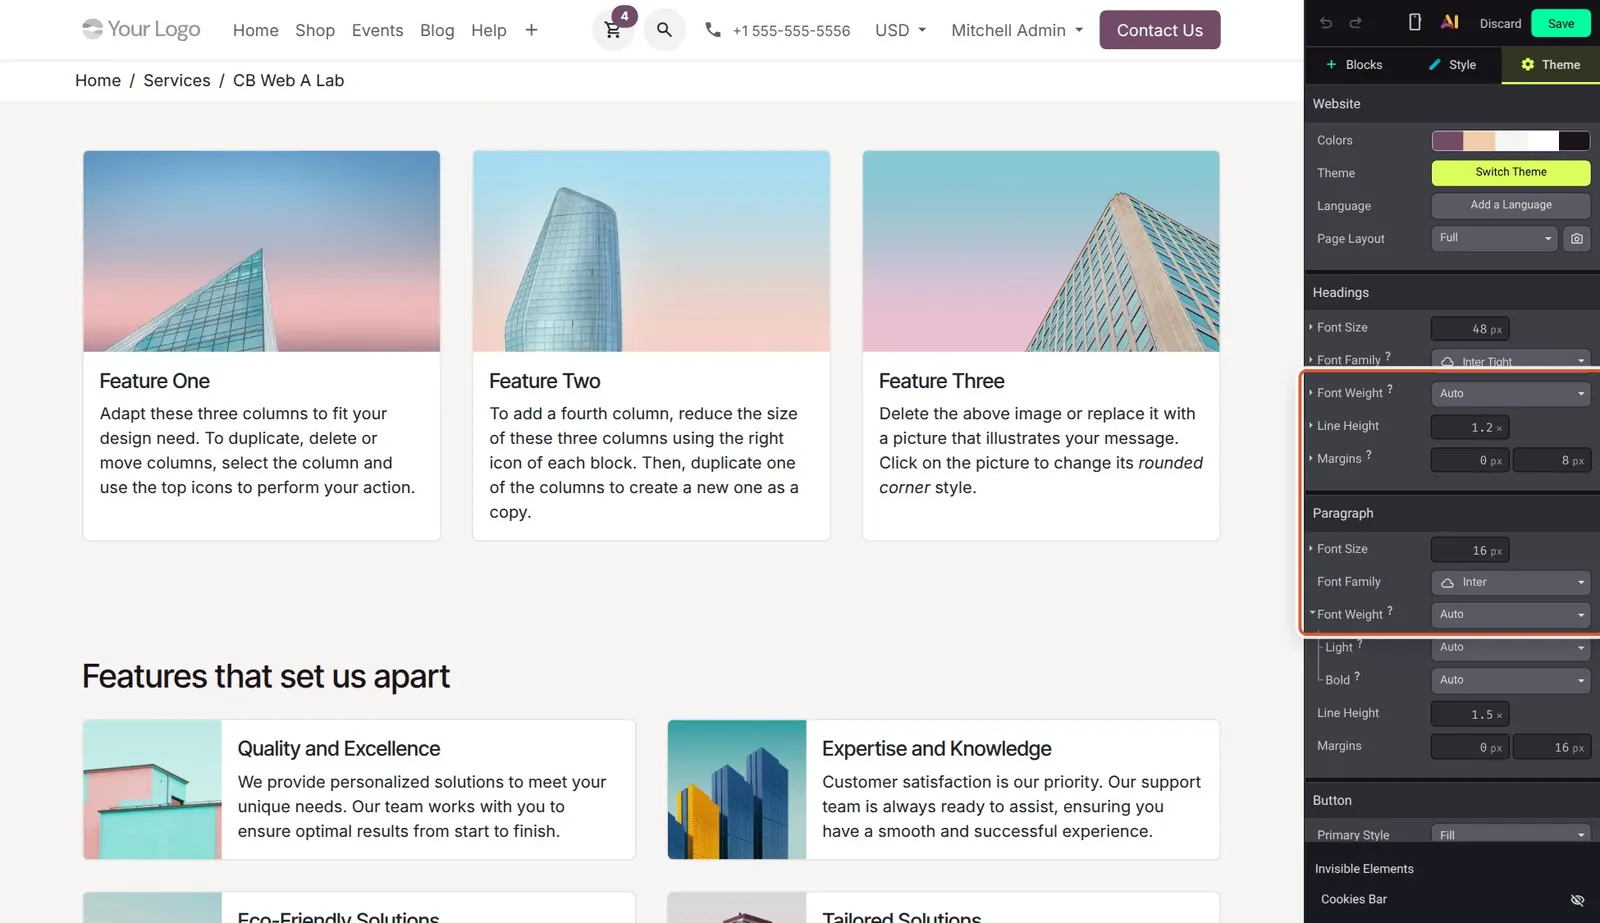Click Discard to drop changes
Viewport: 1600px width, 923px height.
tap(1500, 23)
